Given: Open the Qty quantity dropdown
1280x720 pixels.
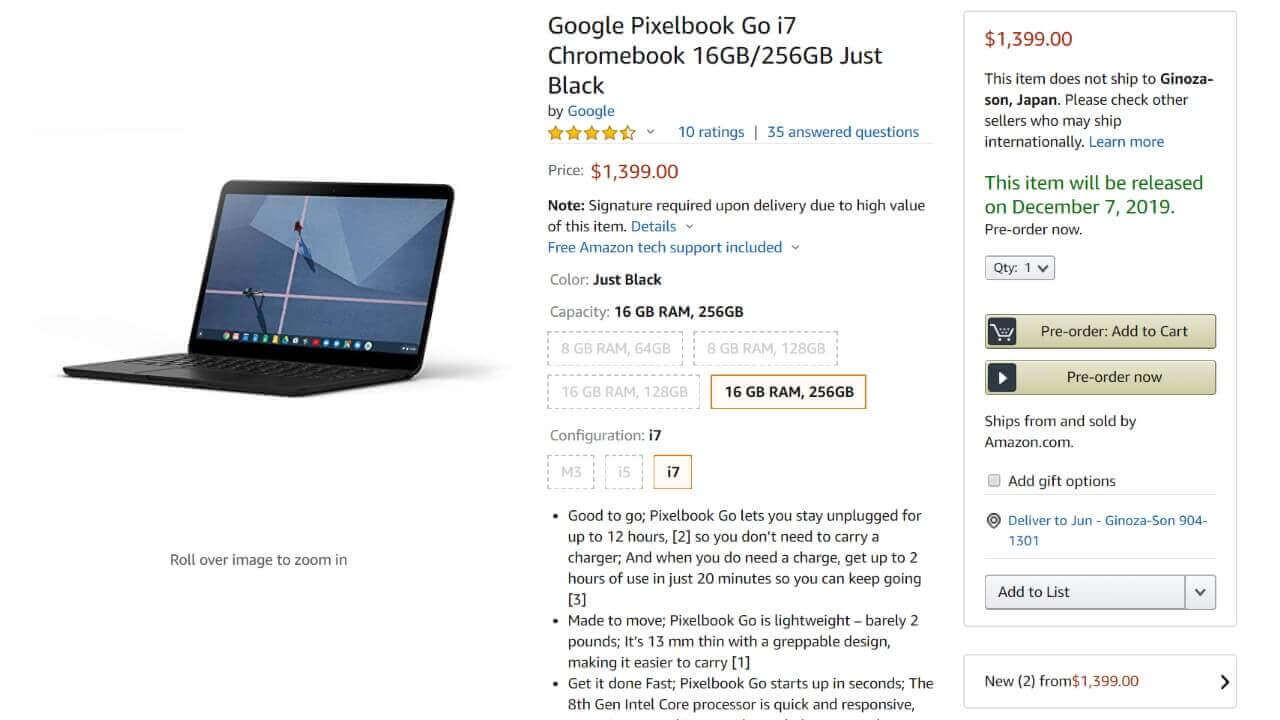Looking at the screenshot, I should 1019,268.
